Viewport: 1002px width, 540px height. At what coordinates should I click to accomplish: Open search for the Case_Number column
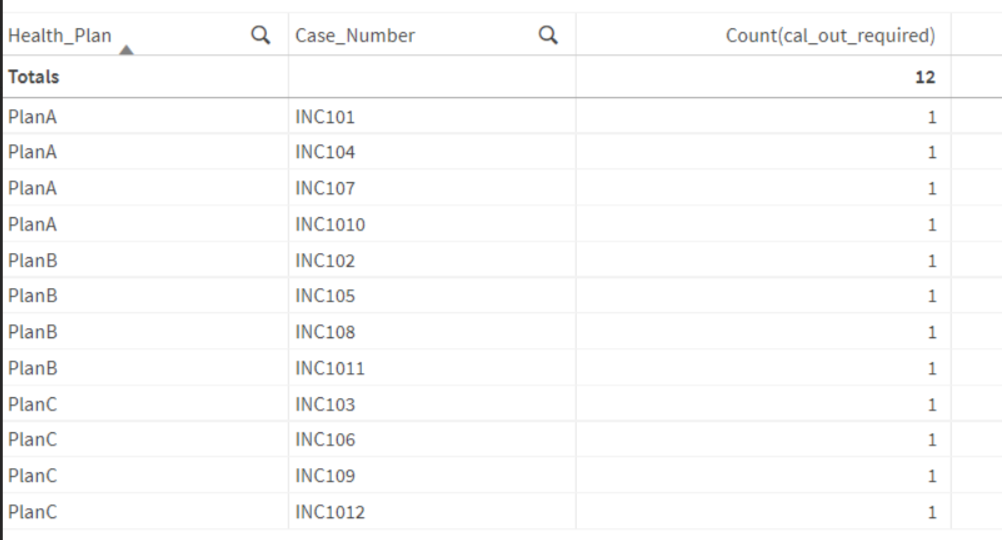point(547,36)
